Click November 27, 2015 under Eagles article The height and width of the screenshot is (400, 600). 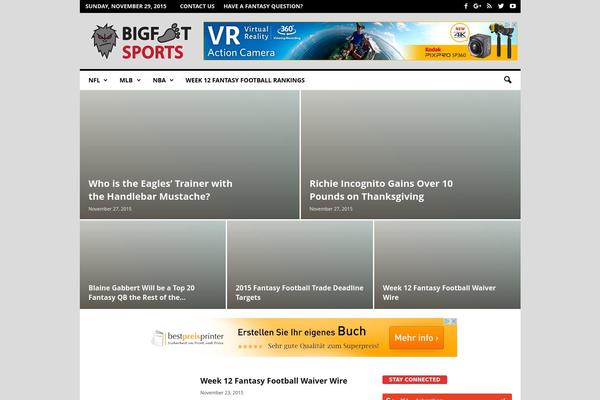tap(110, 209)
